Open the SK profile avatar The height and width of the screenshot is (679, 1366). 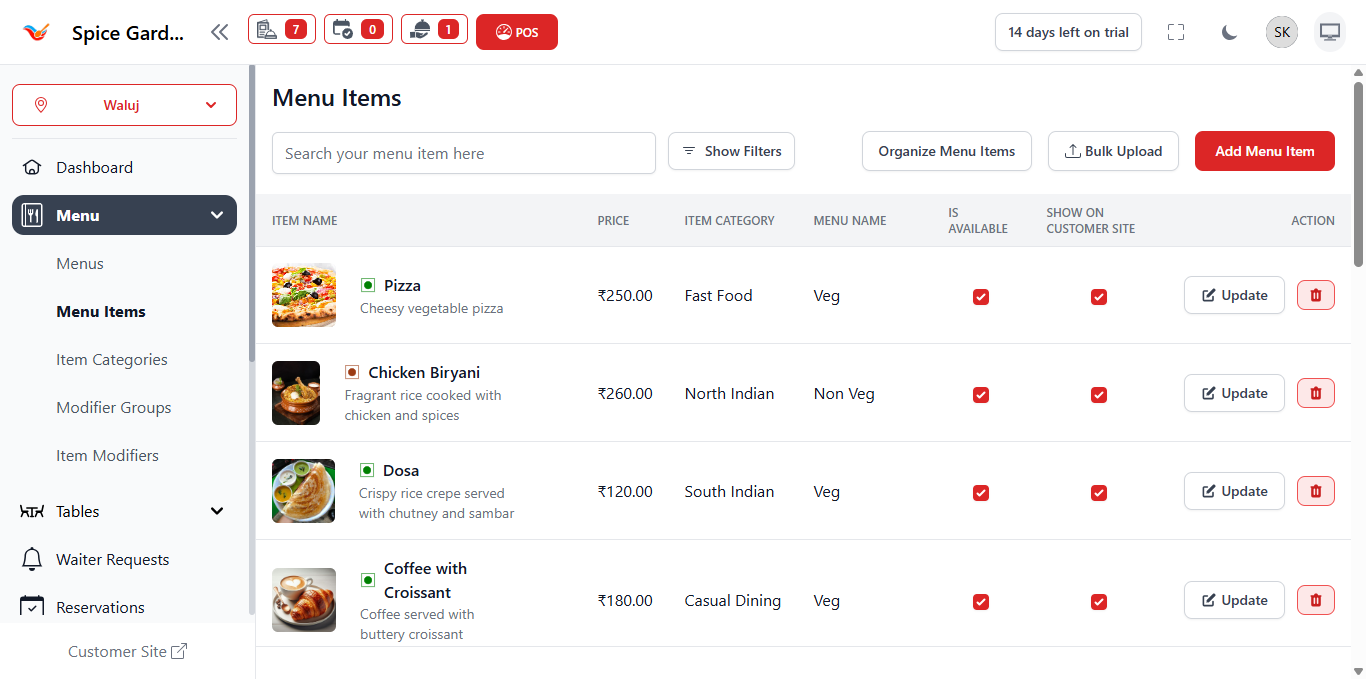[x=1282, y=31]
